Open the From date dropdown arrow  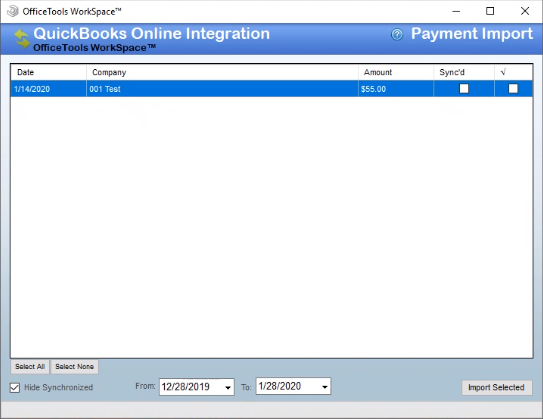click(228, 387)
